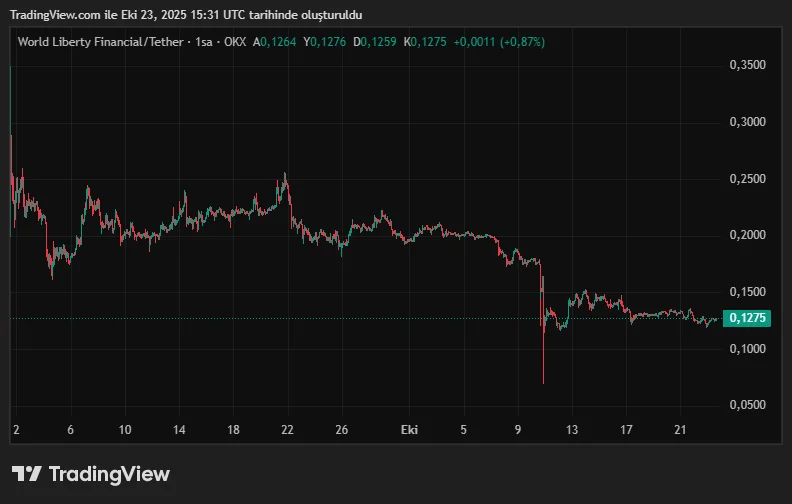Select the 1sa interval label
Screen dimensions: 792x504
click(206, 42)
